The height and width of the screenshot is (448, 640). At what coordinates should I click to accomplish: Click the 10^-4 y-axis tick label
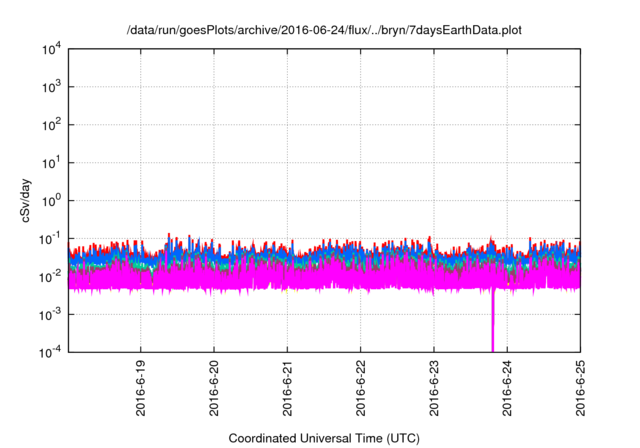tap(50, 352)
